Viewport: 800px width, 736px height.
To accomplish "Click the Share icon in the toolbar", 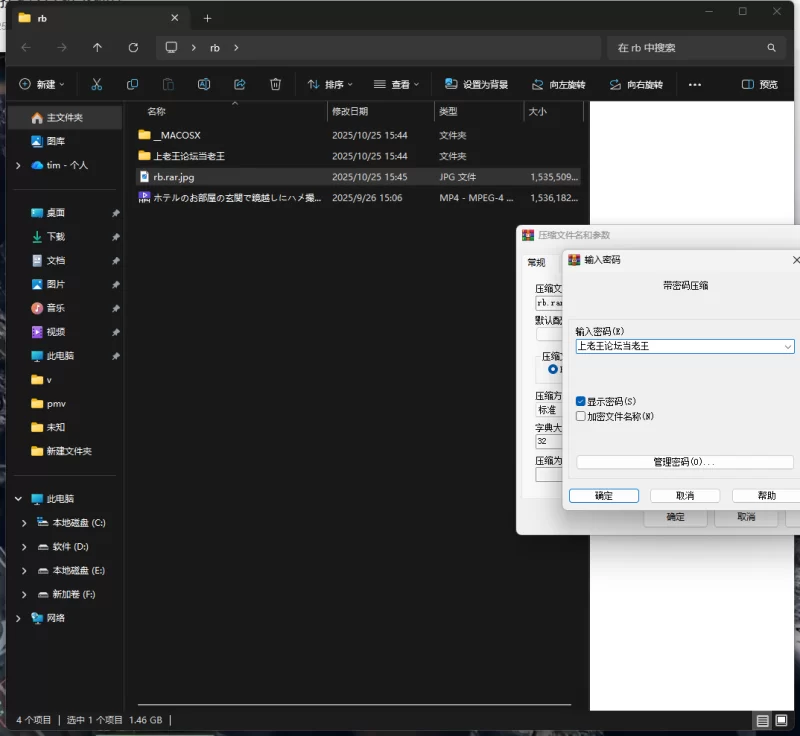I will [240, 85].
